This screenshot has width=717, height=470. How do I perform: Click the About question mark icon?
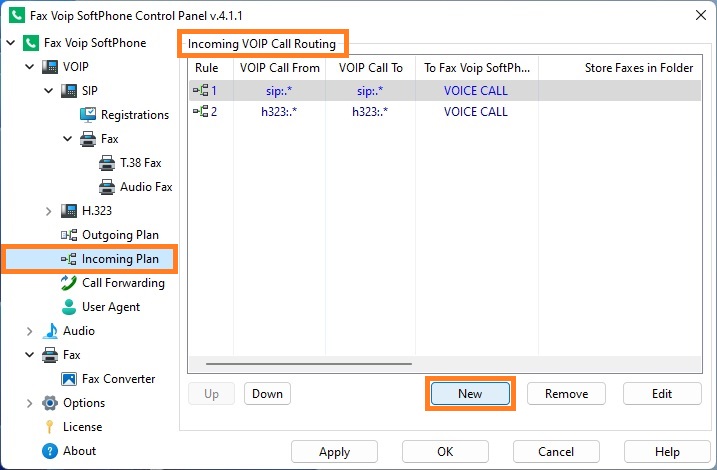(x=50, y=451)
